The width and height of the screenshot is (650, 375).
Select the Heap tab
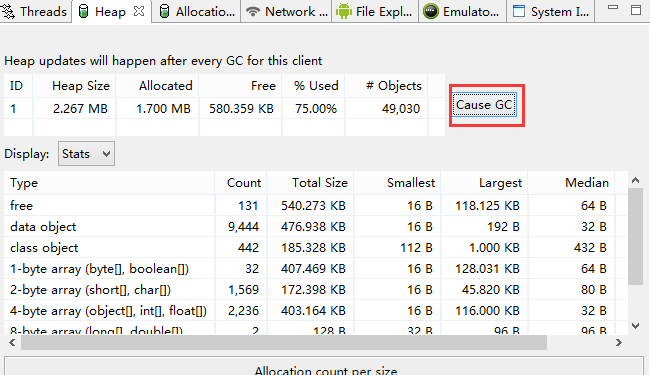tap(110, 12)
